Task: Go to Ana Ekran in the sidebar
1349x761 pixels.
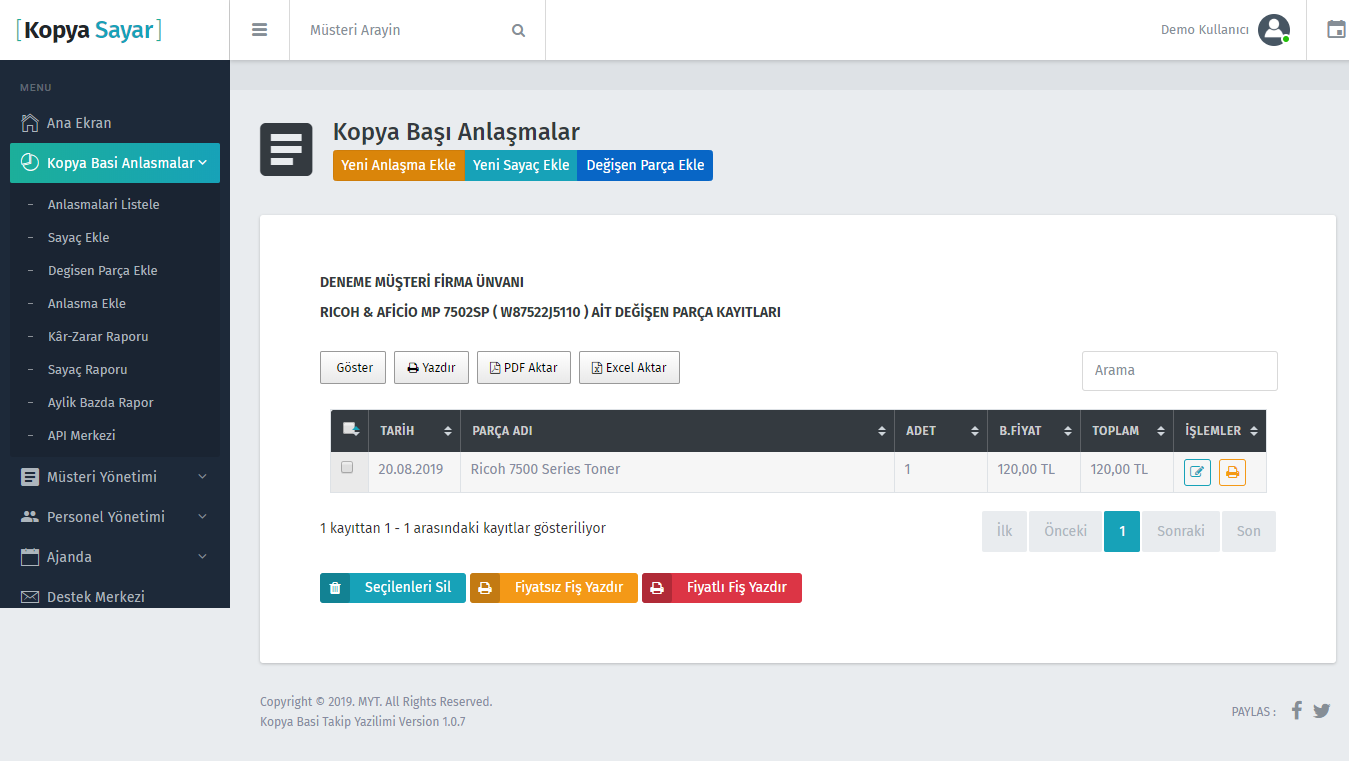Action: pyautogui.click(x=80, y=122)
